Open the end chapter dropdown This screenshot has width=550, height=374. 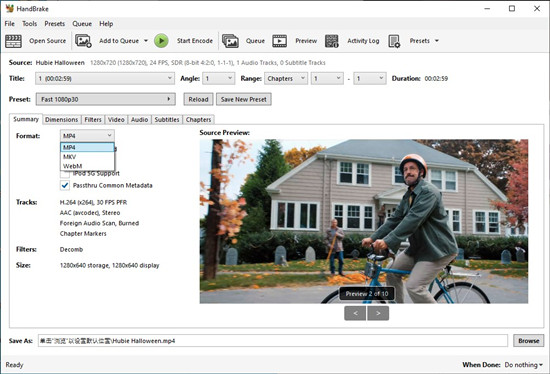[370, 79]
